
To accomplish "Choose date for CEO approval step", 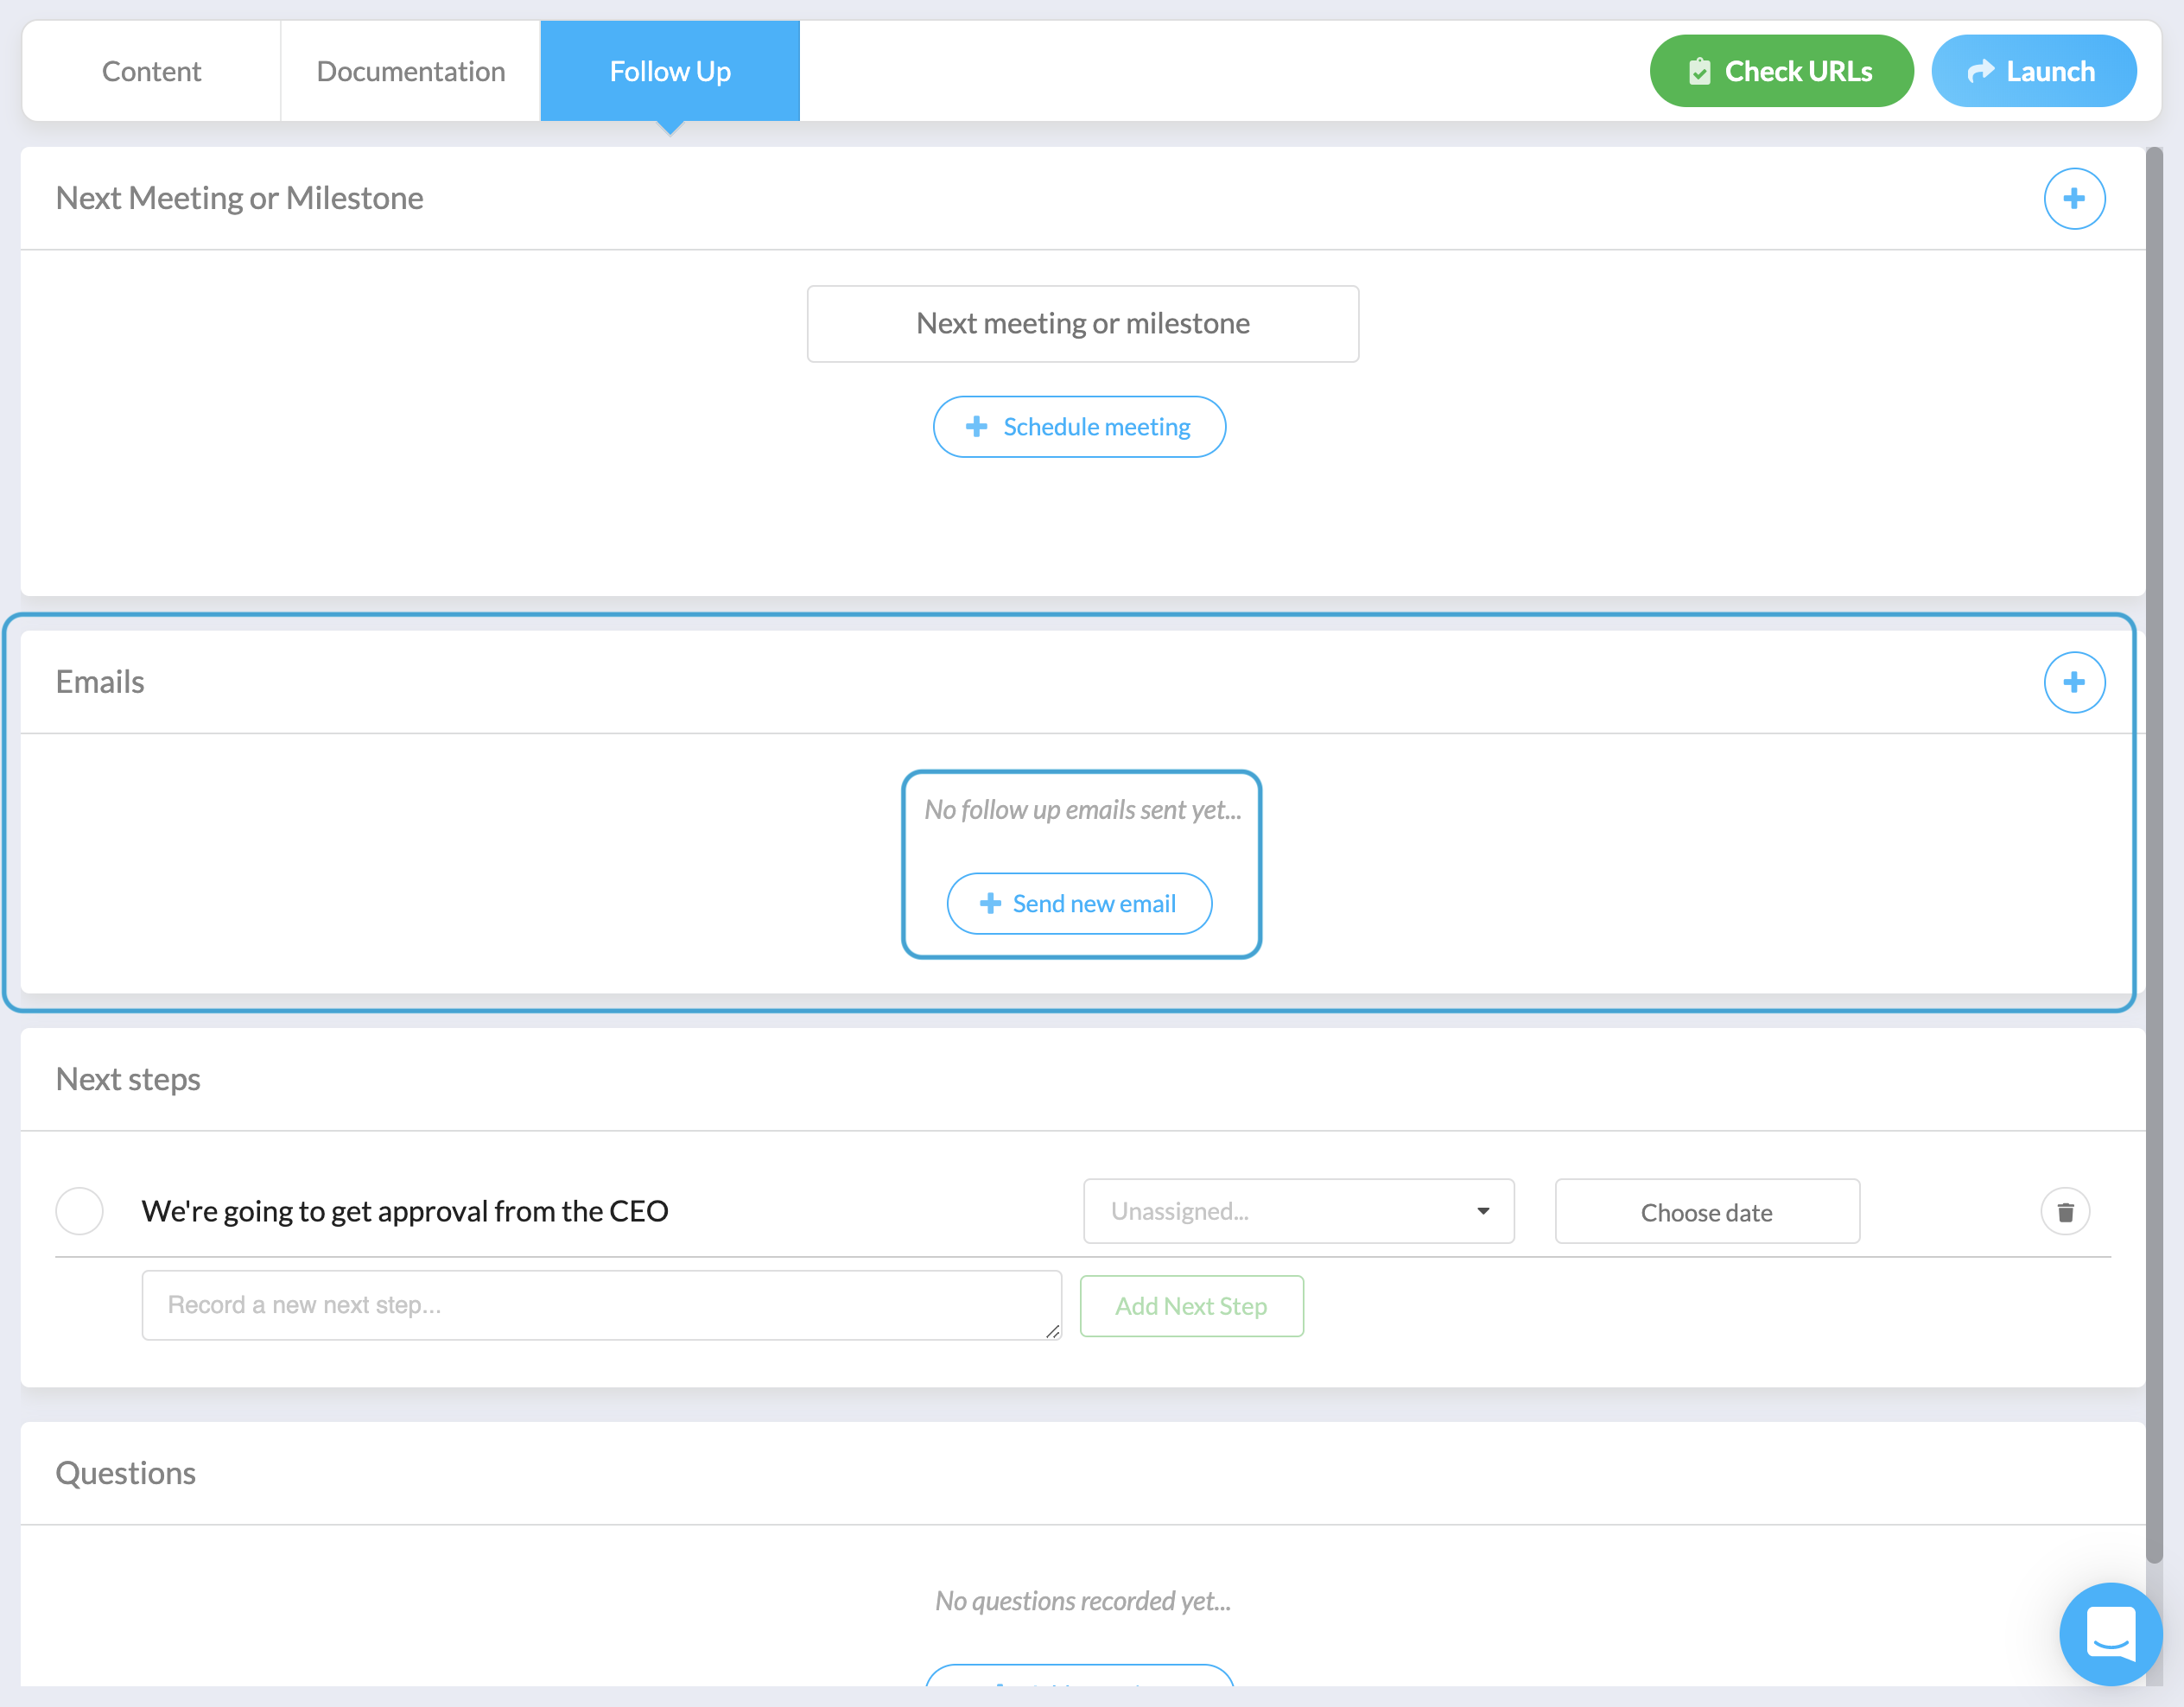I will tap(1707, 1212).
